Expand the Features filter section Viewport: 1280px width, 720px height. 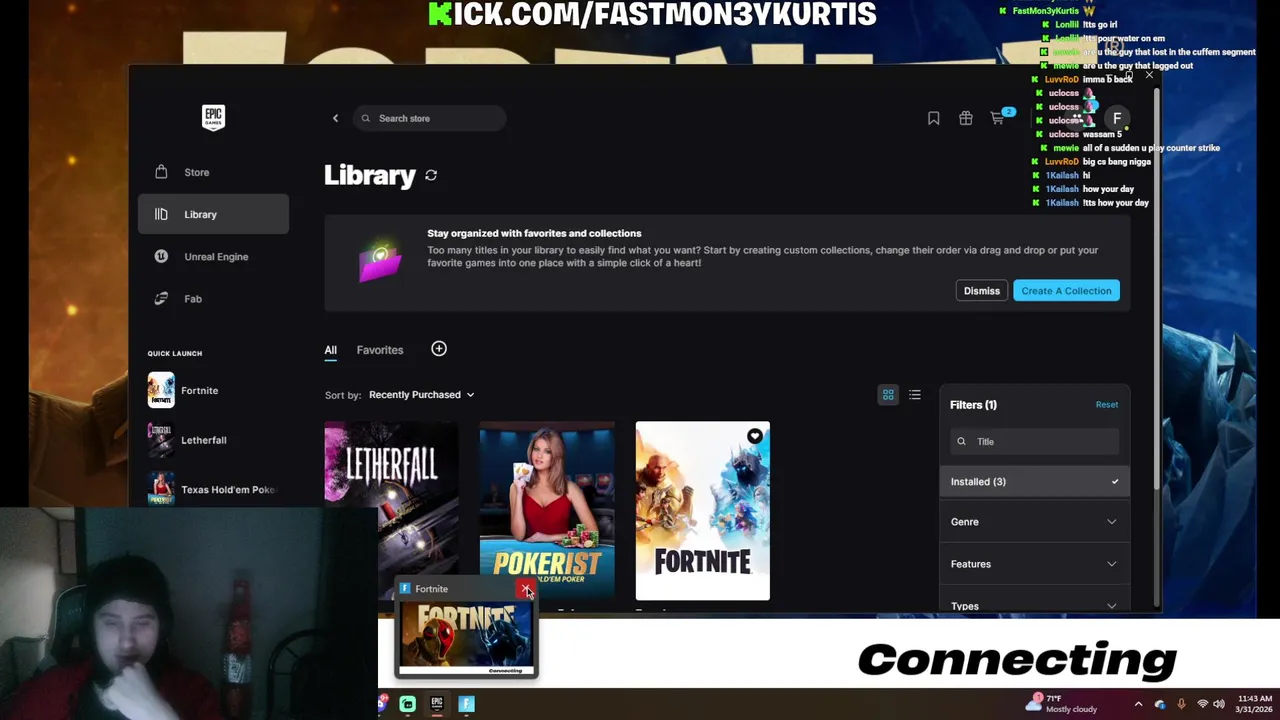coord(1035,564)
